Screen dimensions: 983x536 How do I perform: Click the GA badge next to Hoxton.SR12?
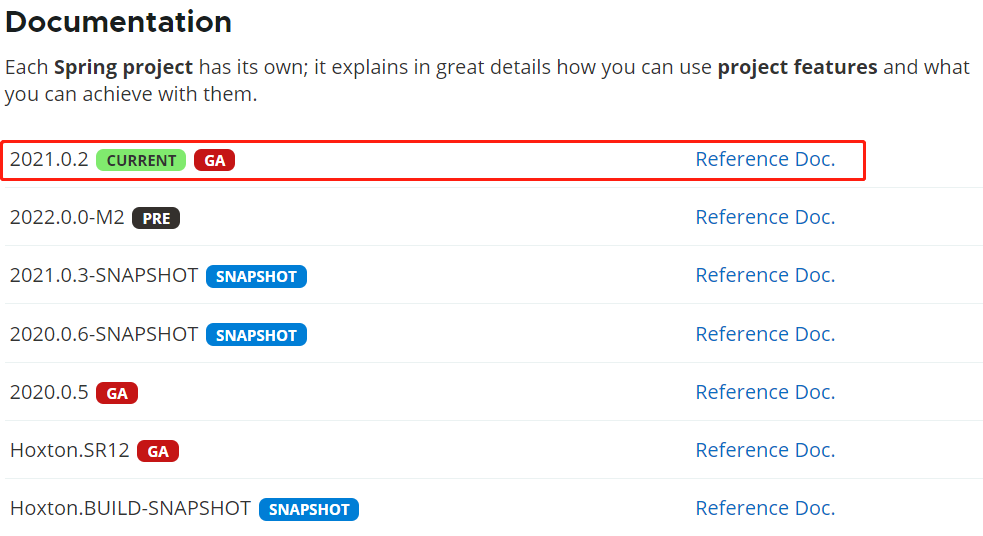point(158,451)
